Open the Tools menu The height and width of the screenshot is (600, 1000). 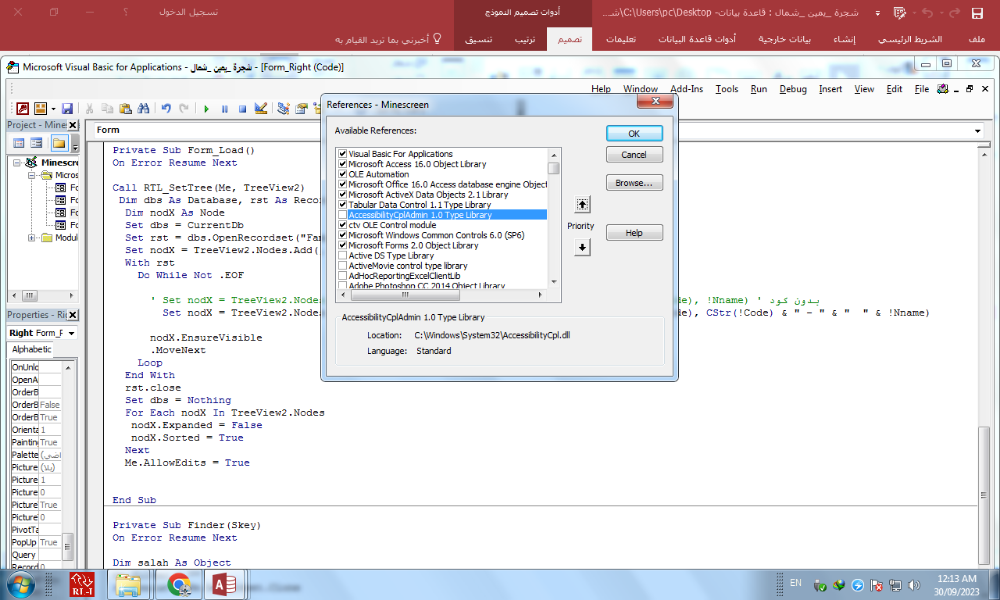pyautogui.click(x=726, y=89)
